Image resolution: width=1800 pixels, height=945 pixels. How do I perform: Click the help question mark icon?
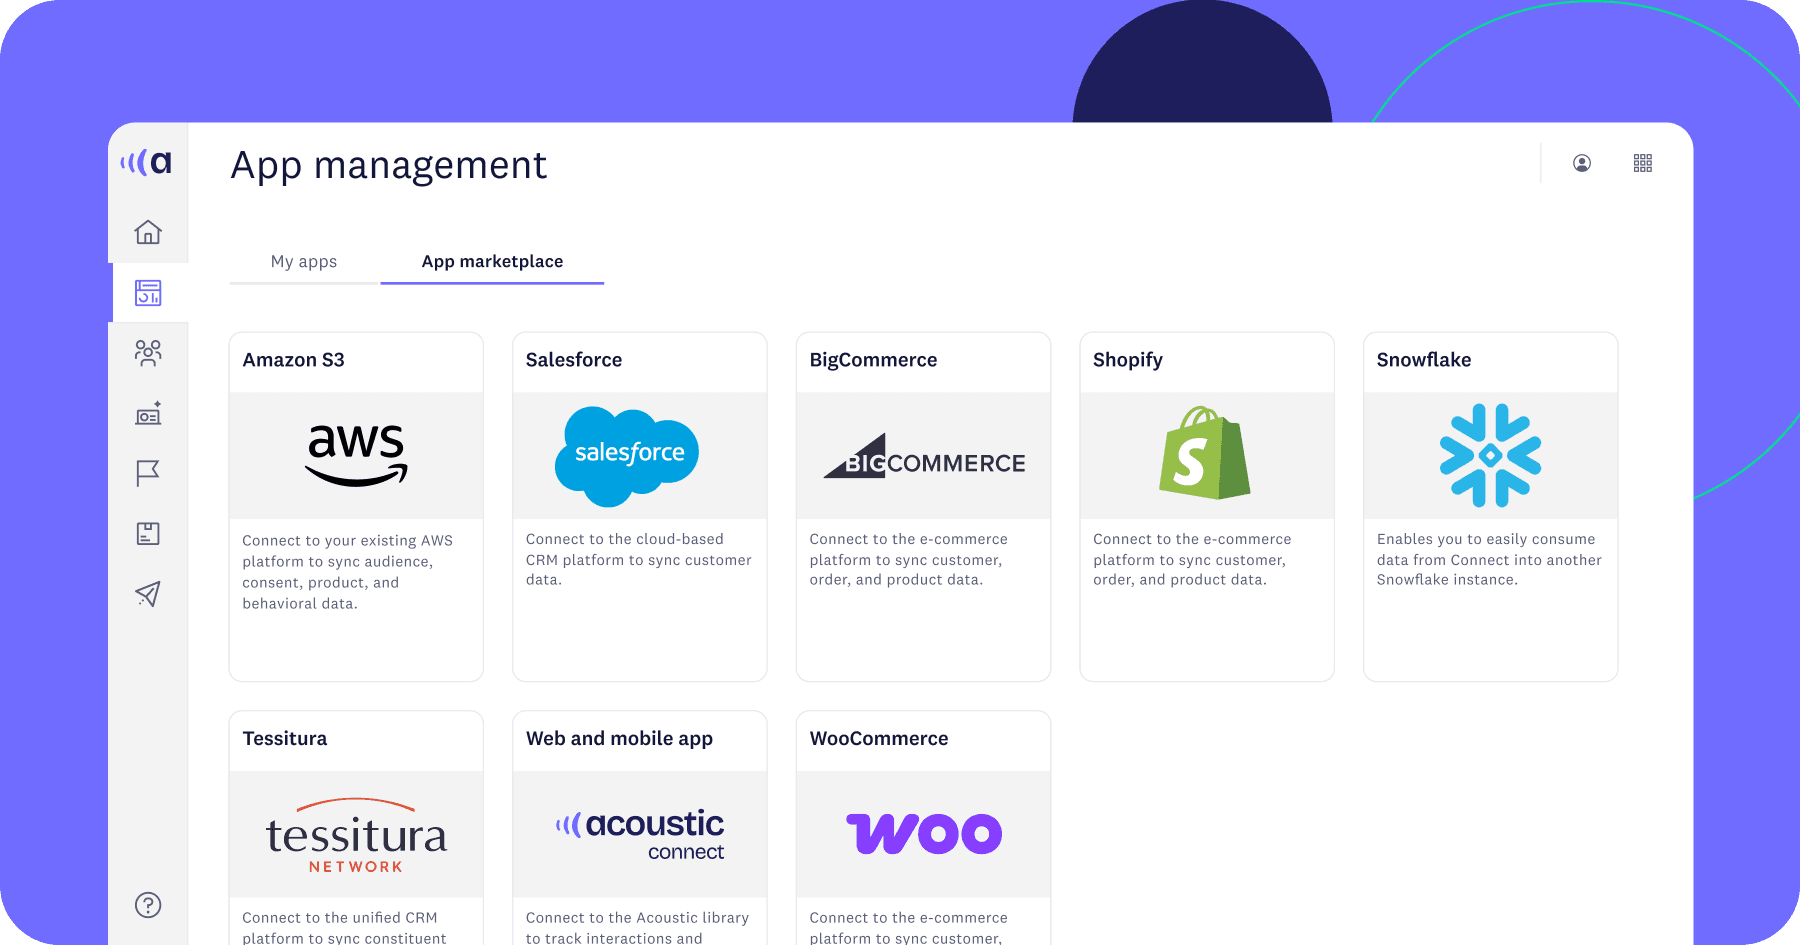(x=148, y=905)
